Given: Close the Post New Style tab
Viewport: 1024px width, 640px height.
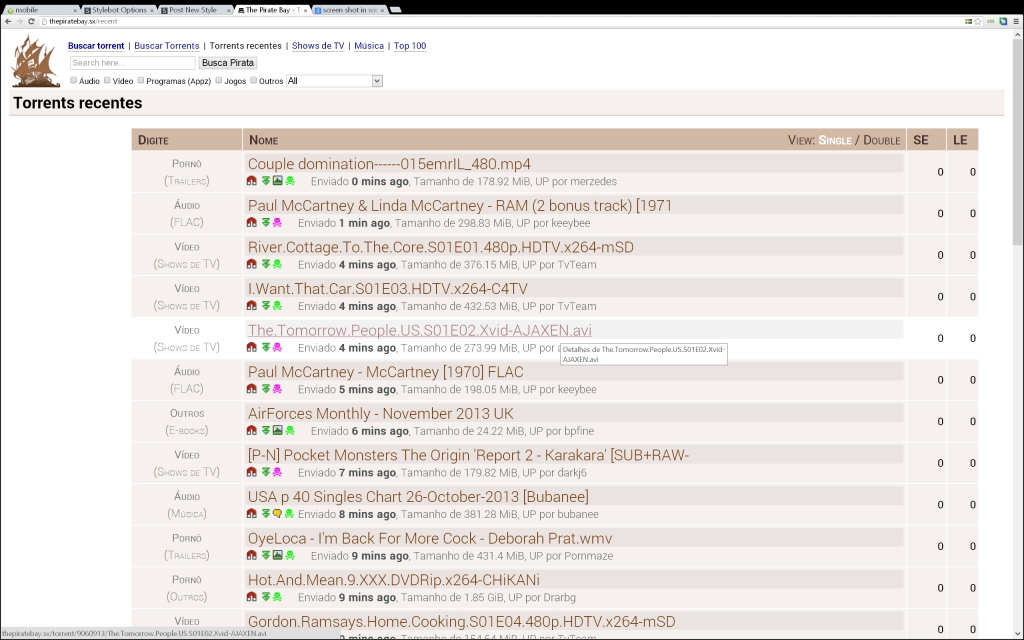Looking at the screenshot, I should pyautogui.click(x=229, y=10).
